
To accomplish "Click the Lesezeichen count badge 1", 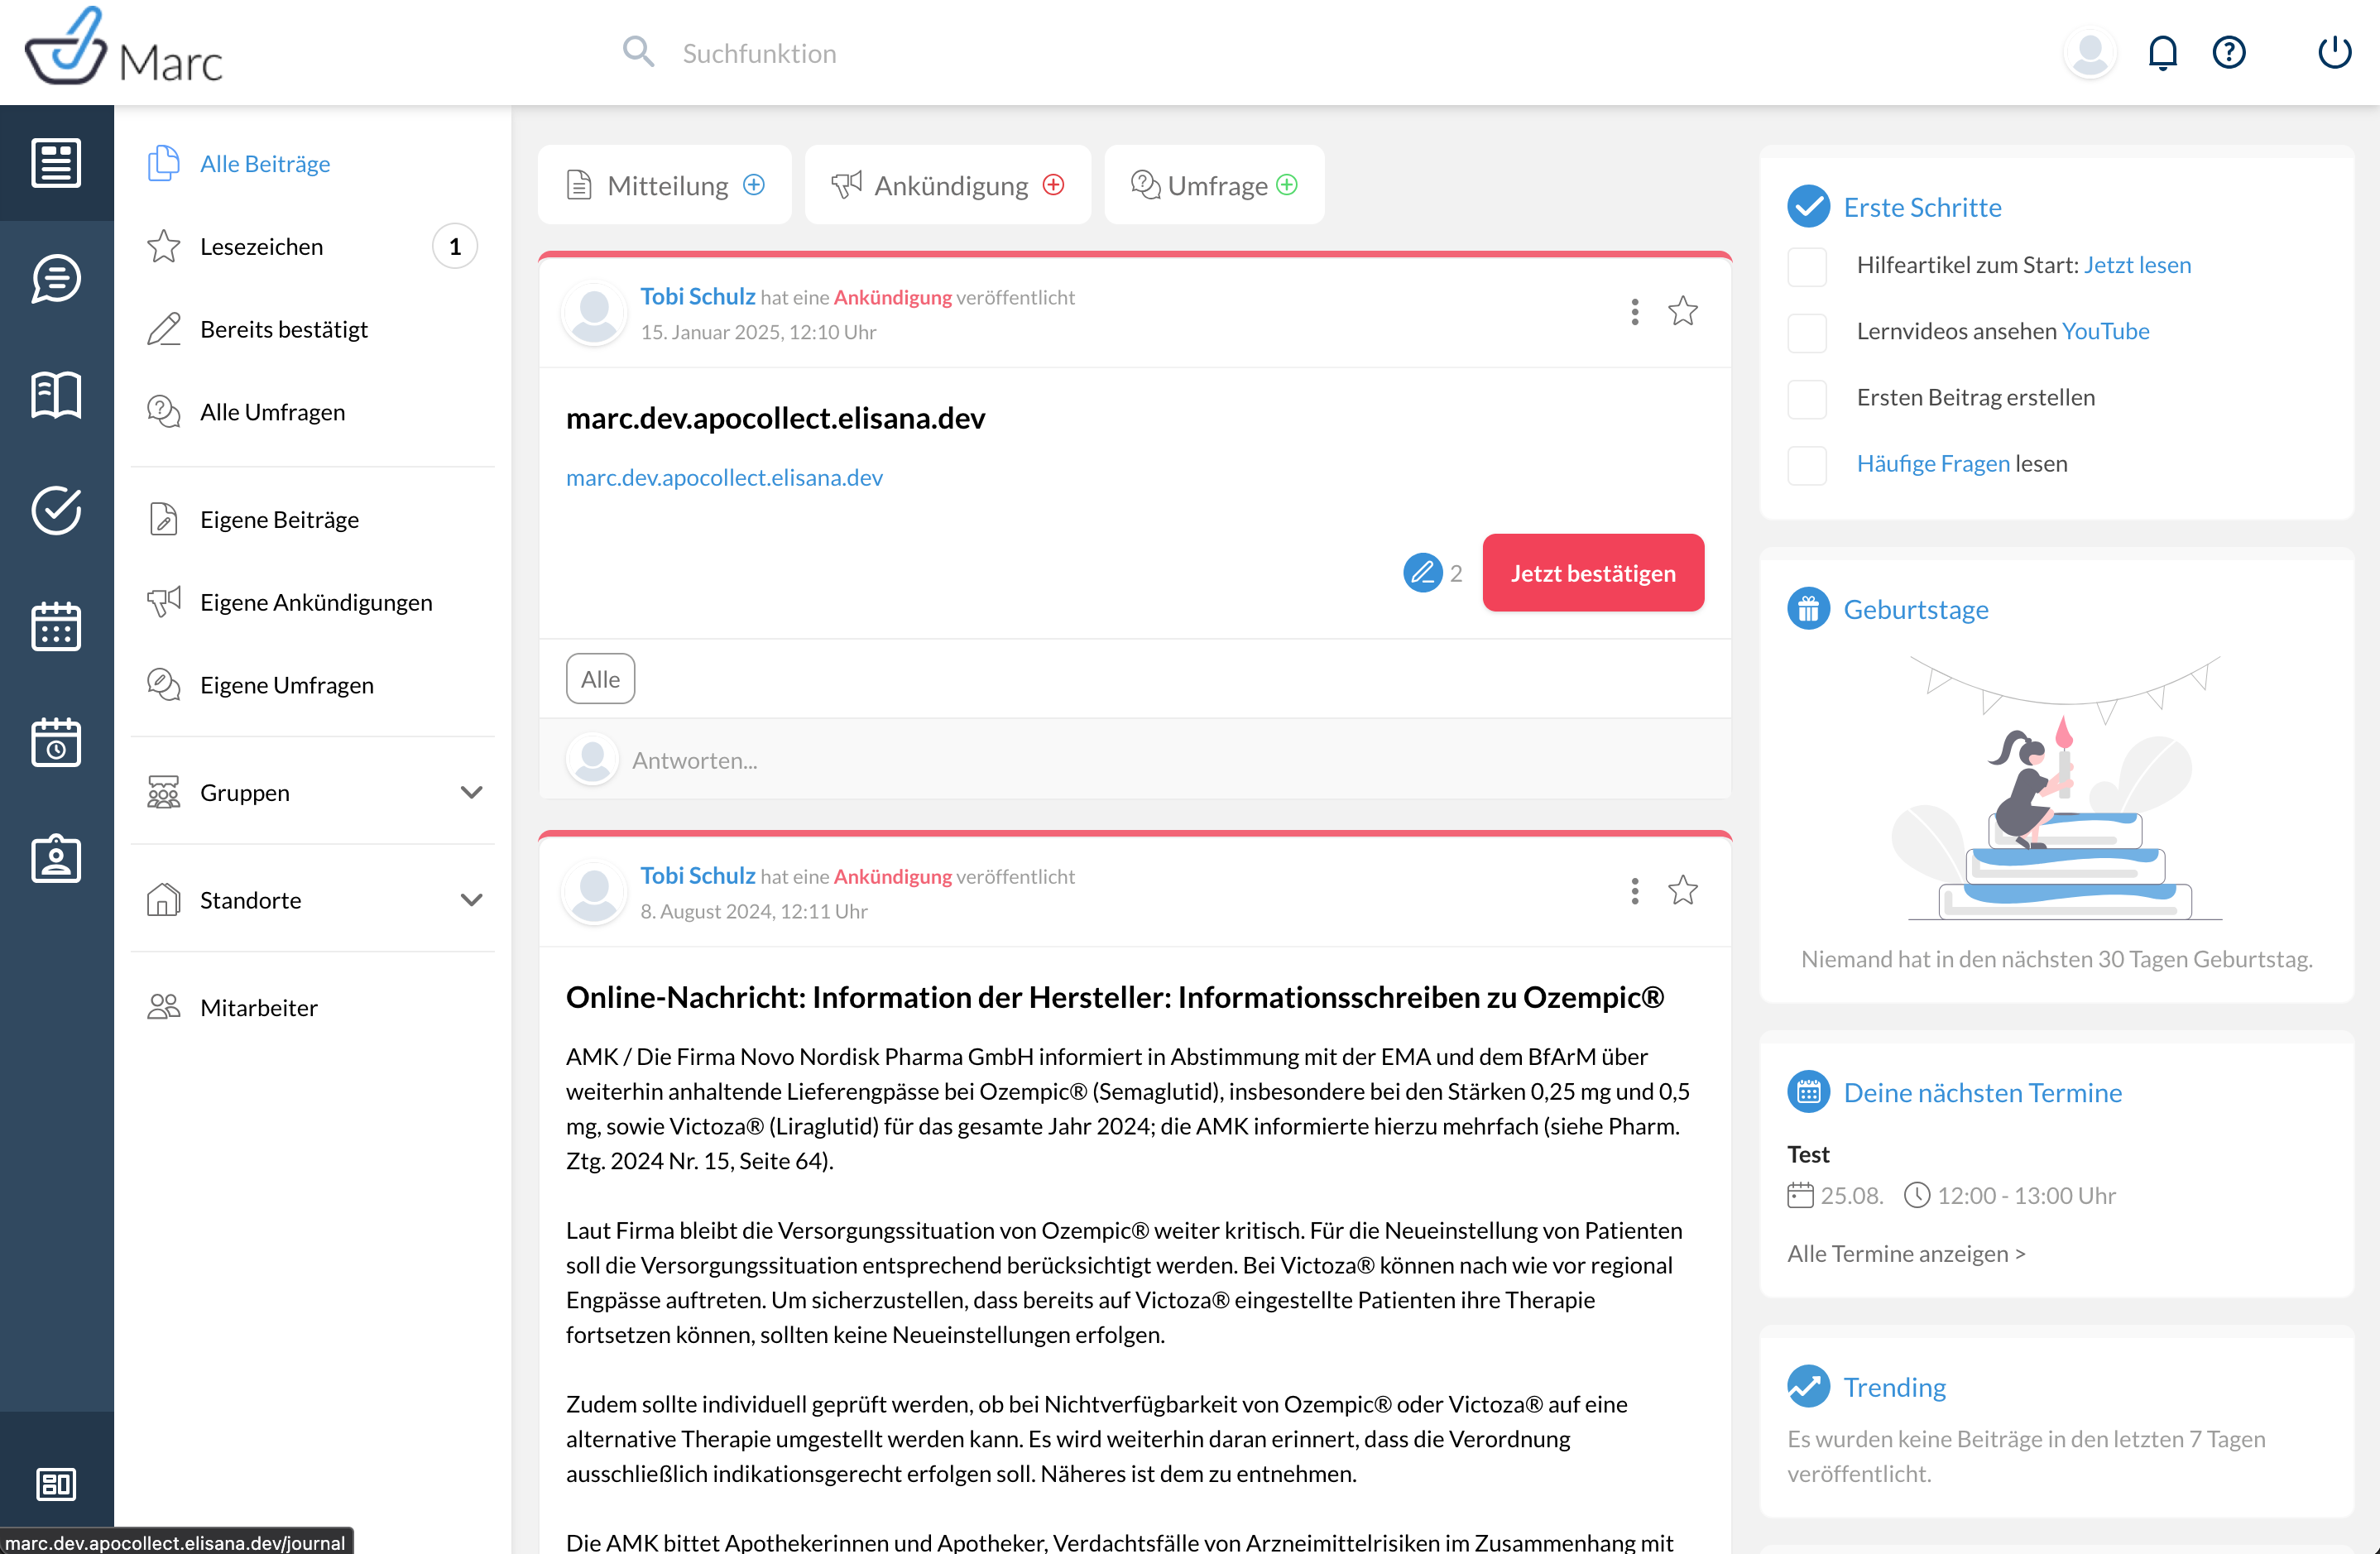I will (x=455, y=247).
